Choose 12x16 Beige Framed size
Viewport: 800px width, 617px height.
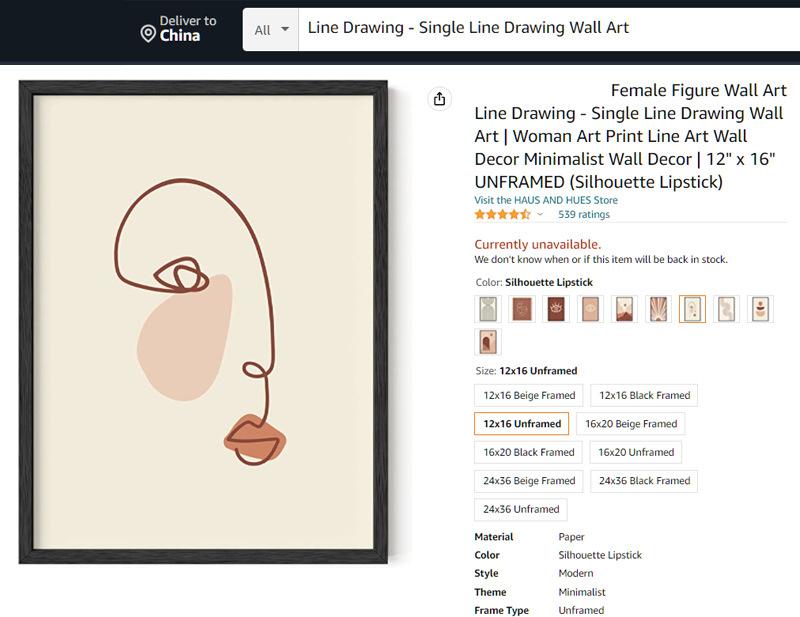tap(529, 396)
